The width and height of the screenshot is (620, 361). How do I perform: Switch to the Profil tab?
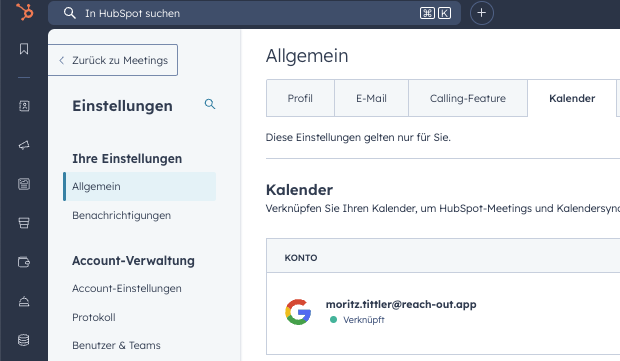click(x=301, y=98)
